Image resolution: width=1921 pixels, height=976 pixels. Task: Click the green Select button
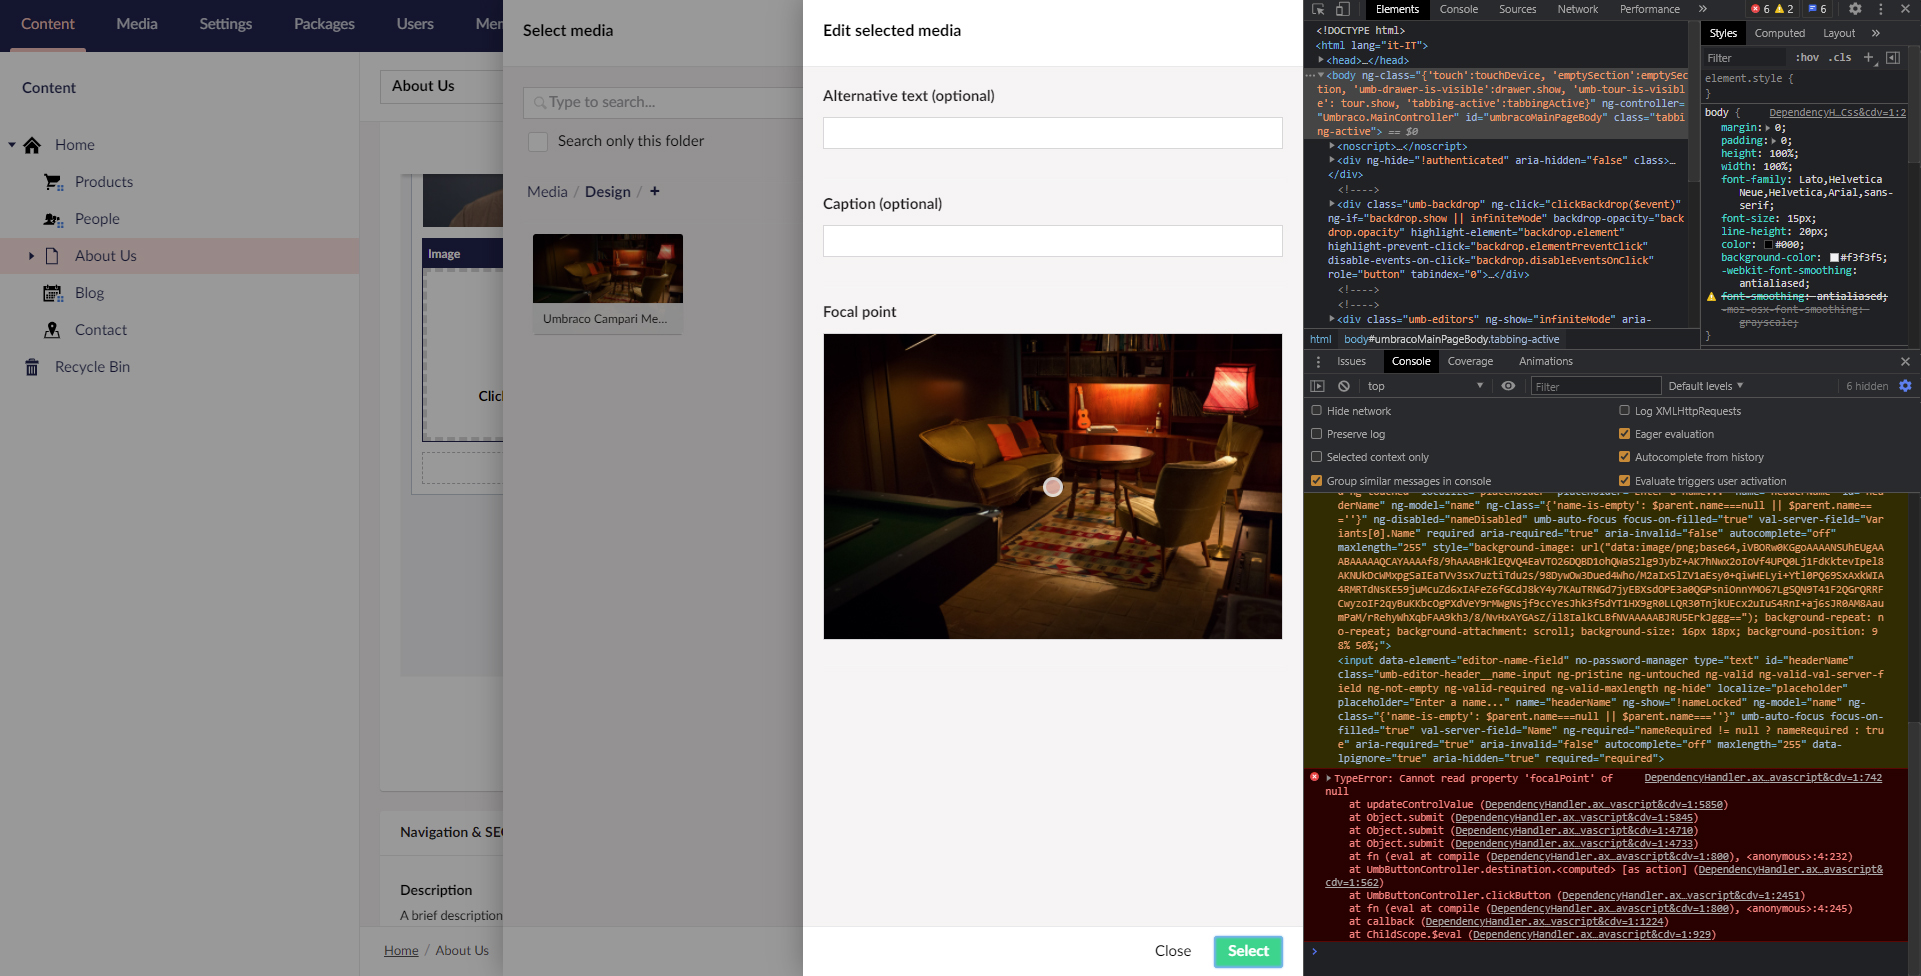tap(1248, 951)
